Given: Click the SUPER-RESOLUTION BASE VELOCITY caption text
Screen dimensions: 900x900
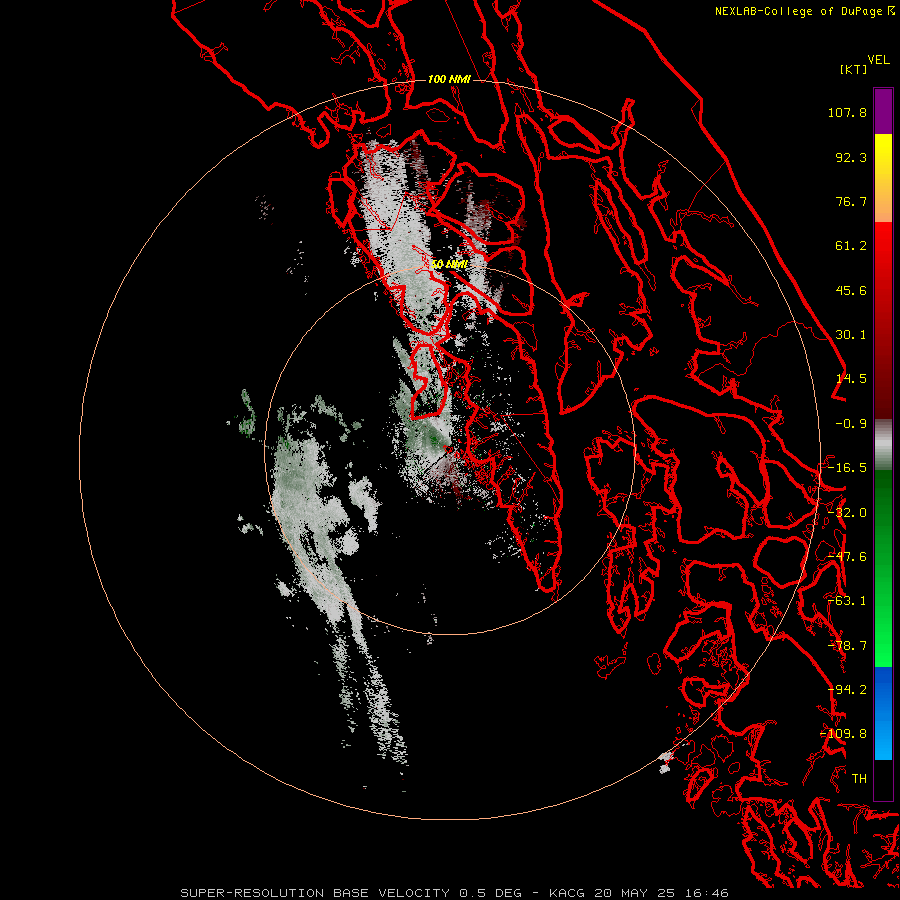Looking at the screenshot, I should pyautogui.click(x=317, y=893).
